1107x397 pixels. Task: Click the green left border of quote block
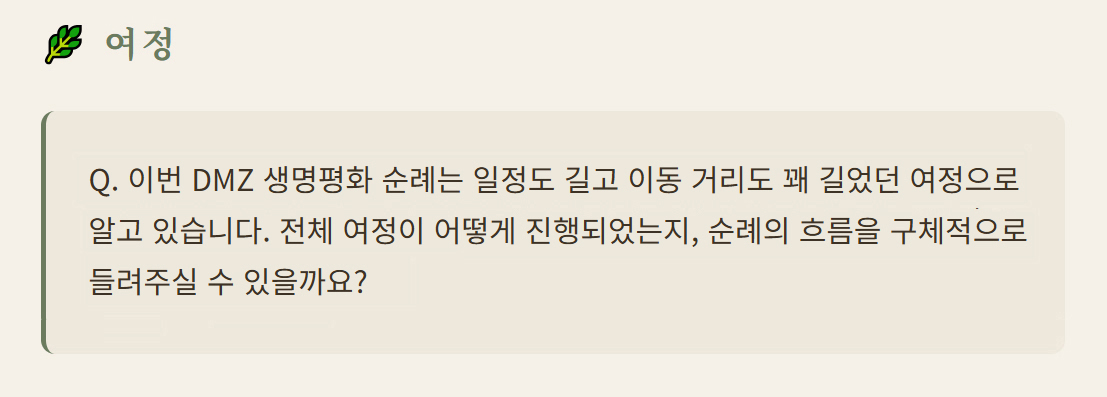44,232
